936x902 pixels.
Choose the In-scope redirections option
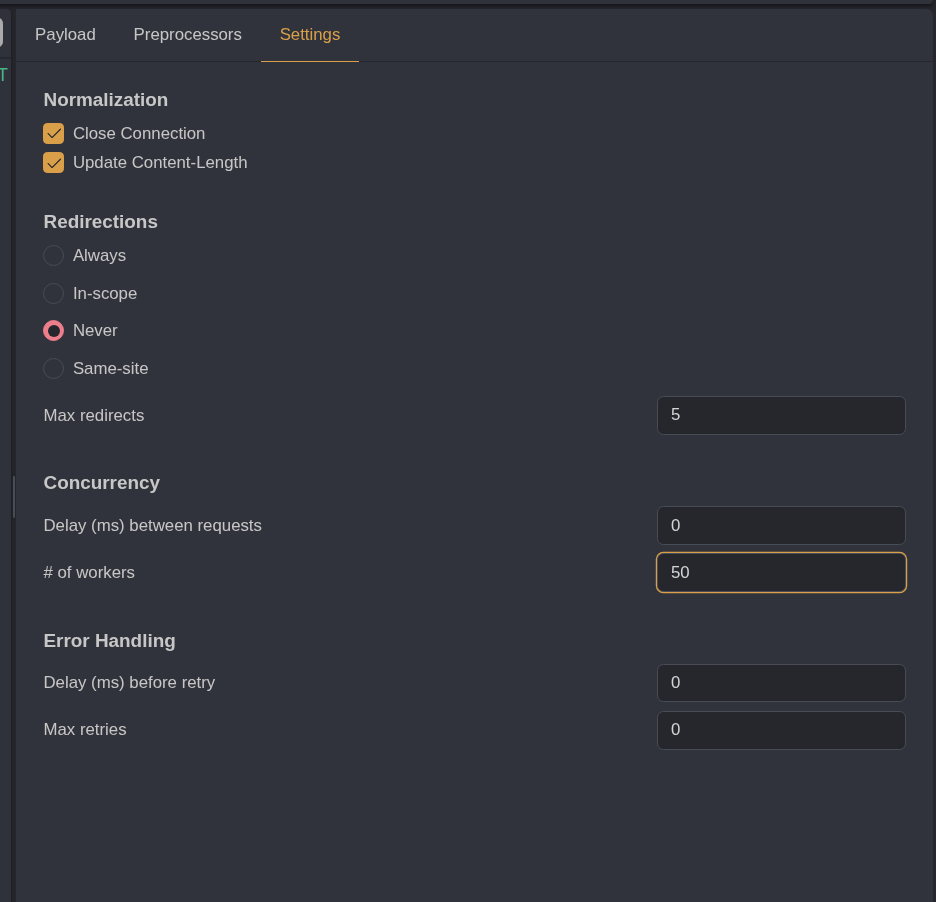point(54,294)
